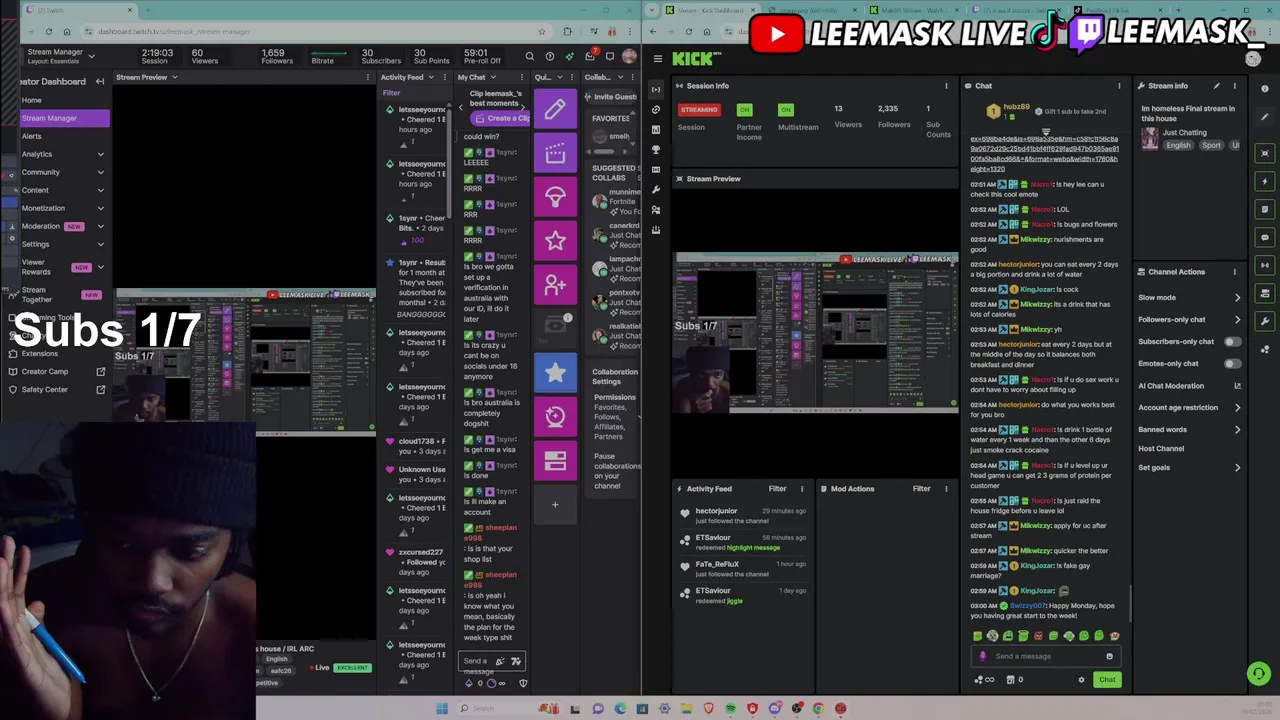Open Kick Chat panel three-dot menu
The image size is (1280, 720).
(x=1119, y=86)
